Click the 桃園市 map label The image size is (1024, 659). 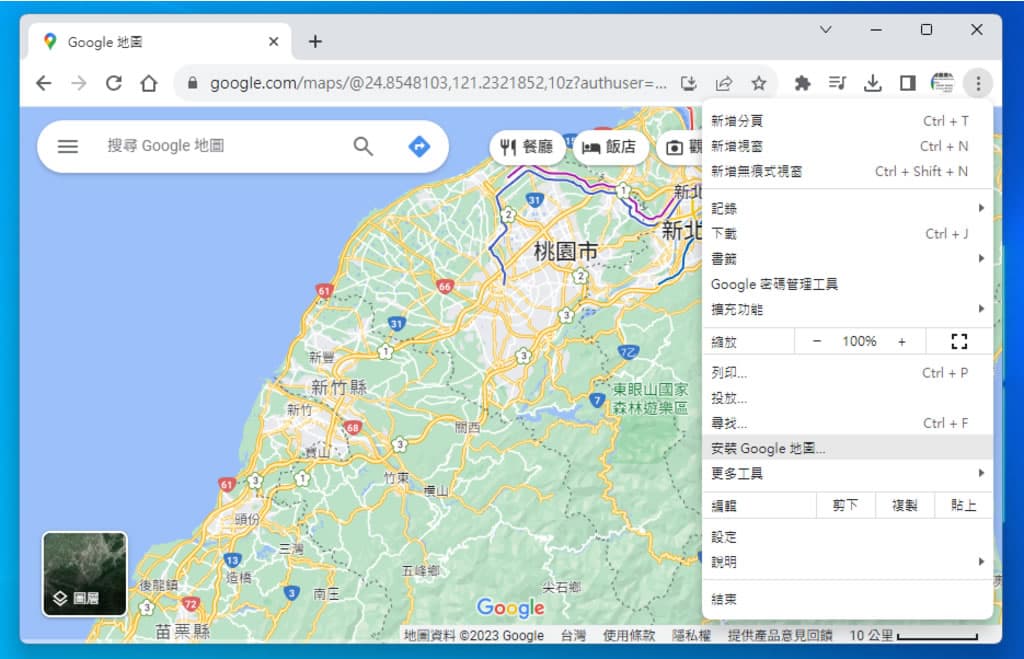tap(566, 251)
